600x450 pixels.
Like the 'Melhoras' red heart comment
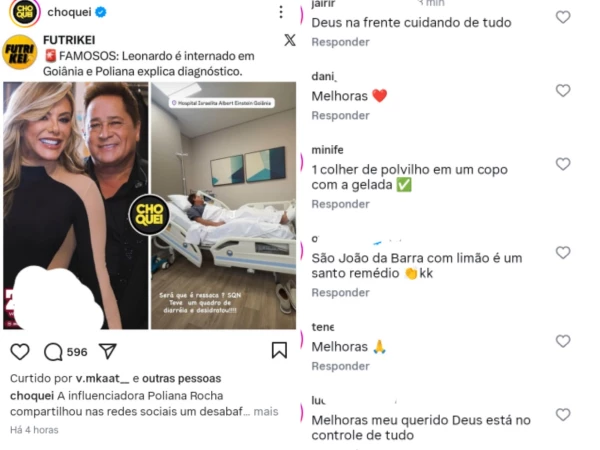tap(563, 90)
